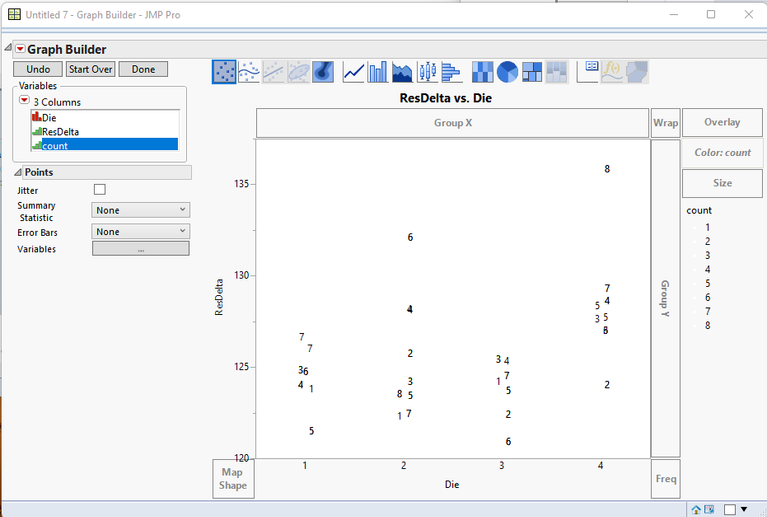Select the Line of Fit element icon
The height and width of the screenshot is (517, 767).
tap(273, 72)
